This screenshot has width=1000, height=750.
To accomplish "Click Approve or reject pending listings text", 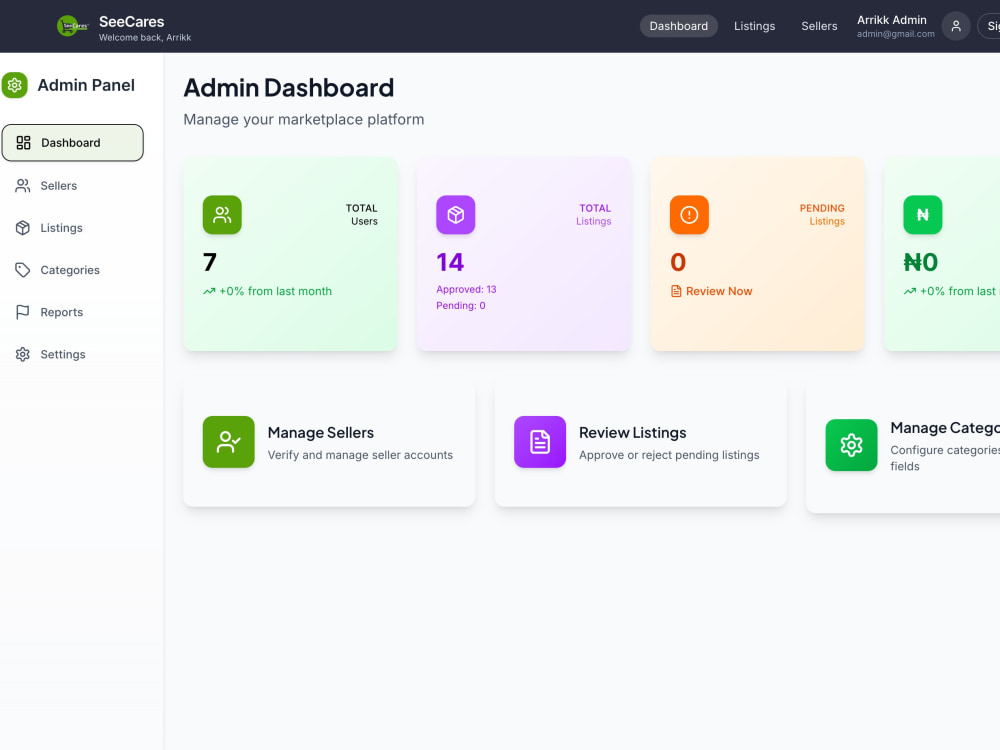I will [669, 455].
